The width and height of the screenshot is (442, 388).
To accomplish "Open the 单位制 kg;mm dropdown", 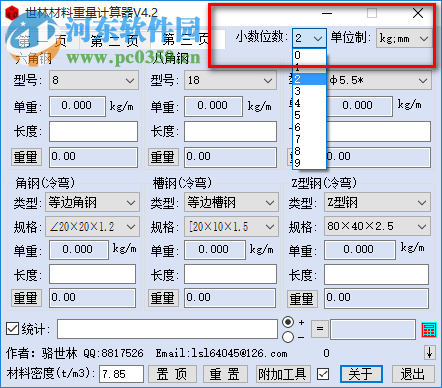I will [x=404, y=39].
